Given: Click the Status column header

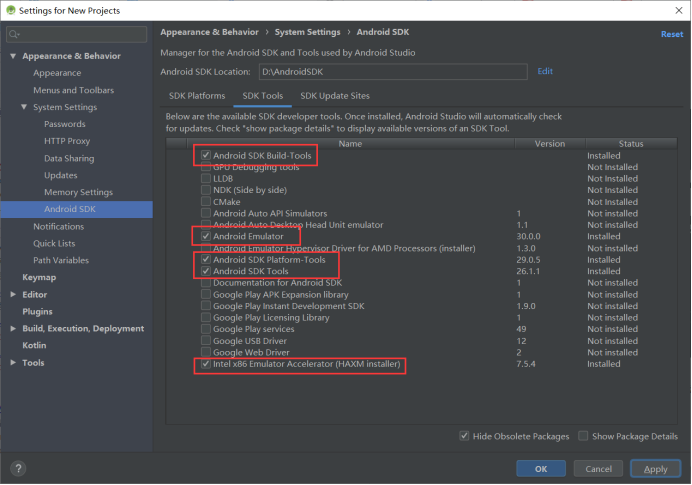Looking at the screenshot, I should pos(631,143).
